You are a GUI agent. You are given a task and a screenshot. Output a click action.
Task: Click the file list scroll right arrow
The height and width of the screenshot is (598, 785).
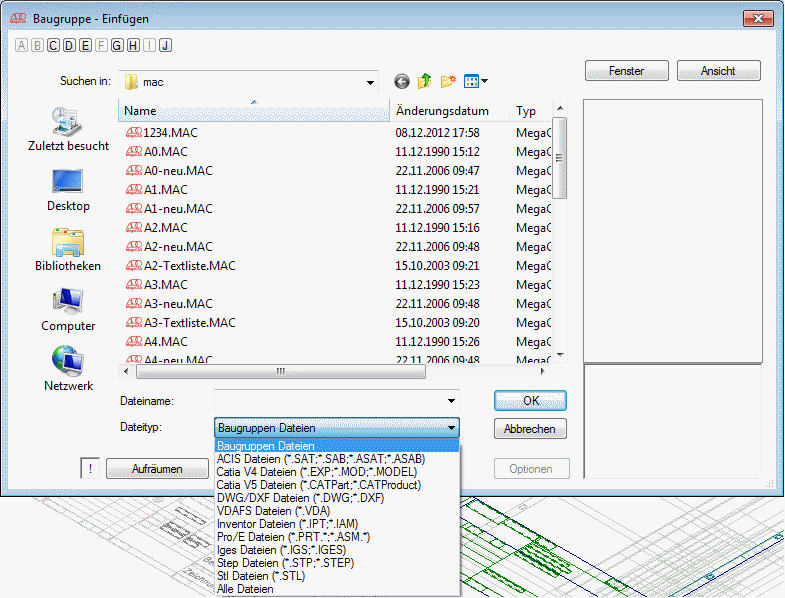point(543,372)
